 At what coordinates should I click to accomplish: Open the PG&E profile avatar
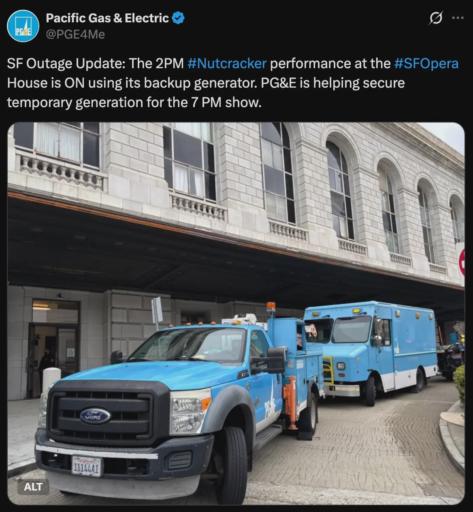[23, 26]
